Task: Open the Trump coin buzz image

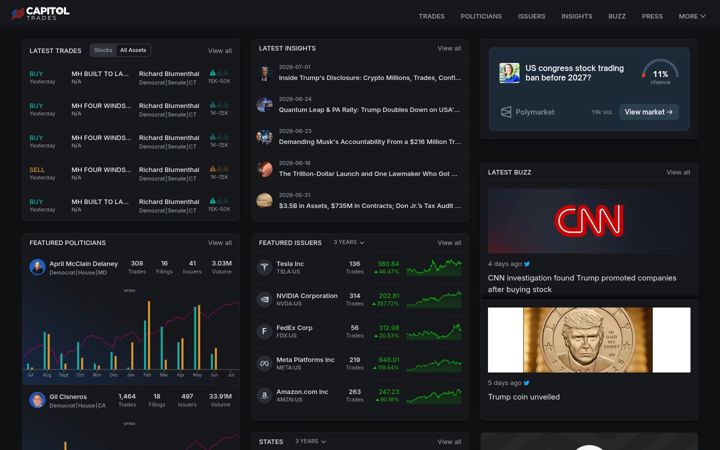Action: click(589, 340)
